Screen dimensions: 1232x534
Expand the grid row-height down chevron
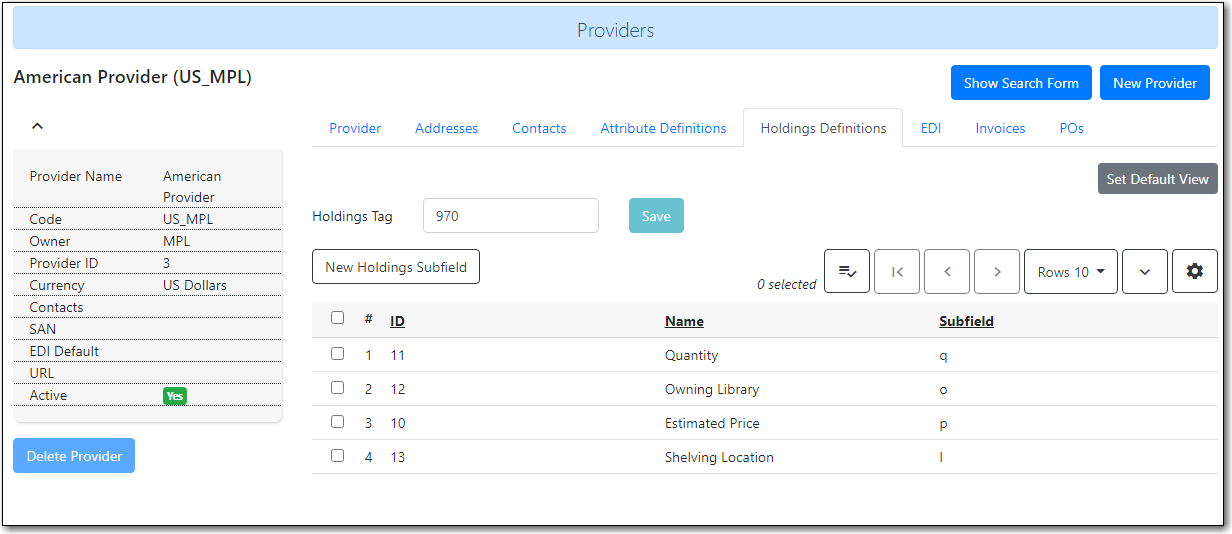point(1145,272)
